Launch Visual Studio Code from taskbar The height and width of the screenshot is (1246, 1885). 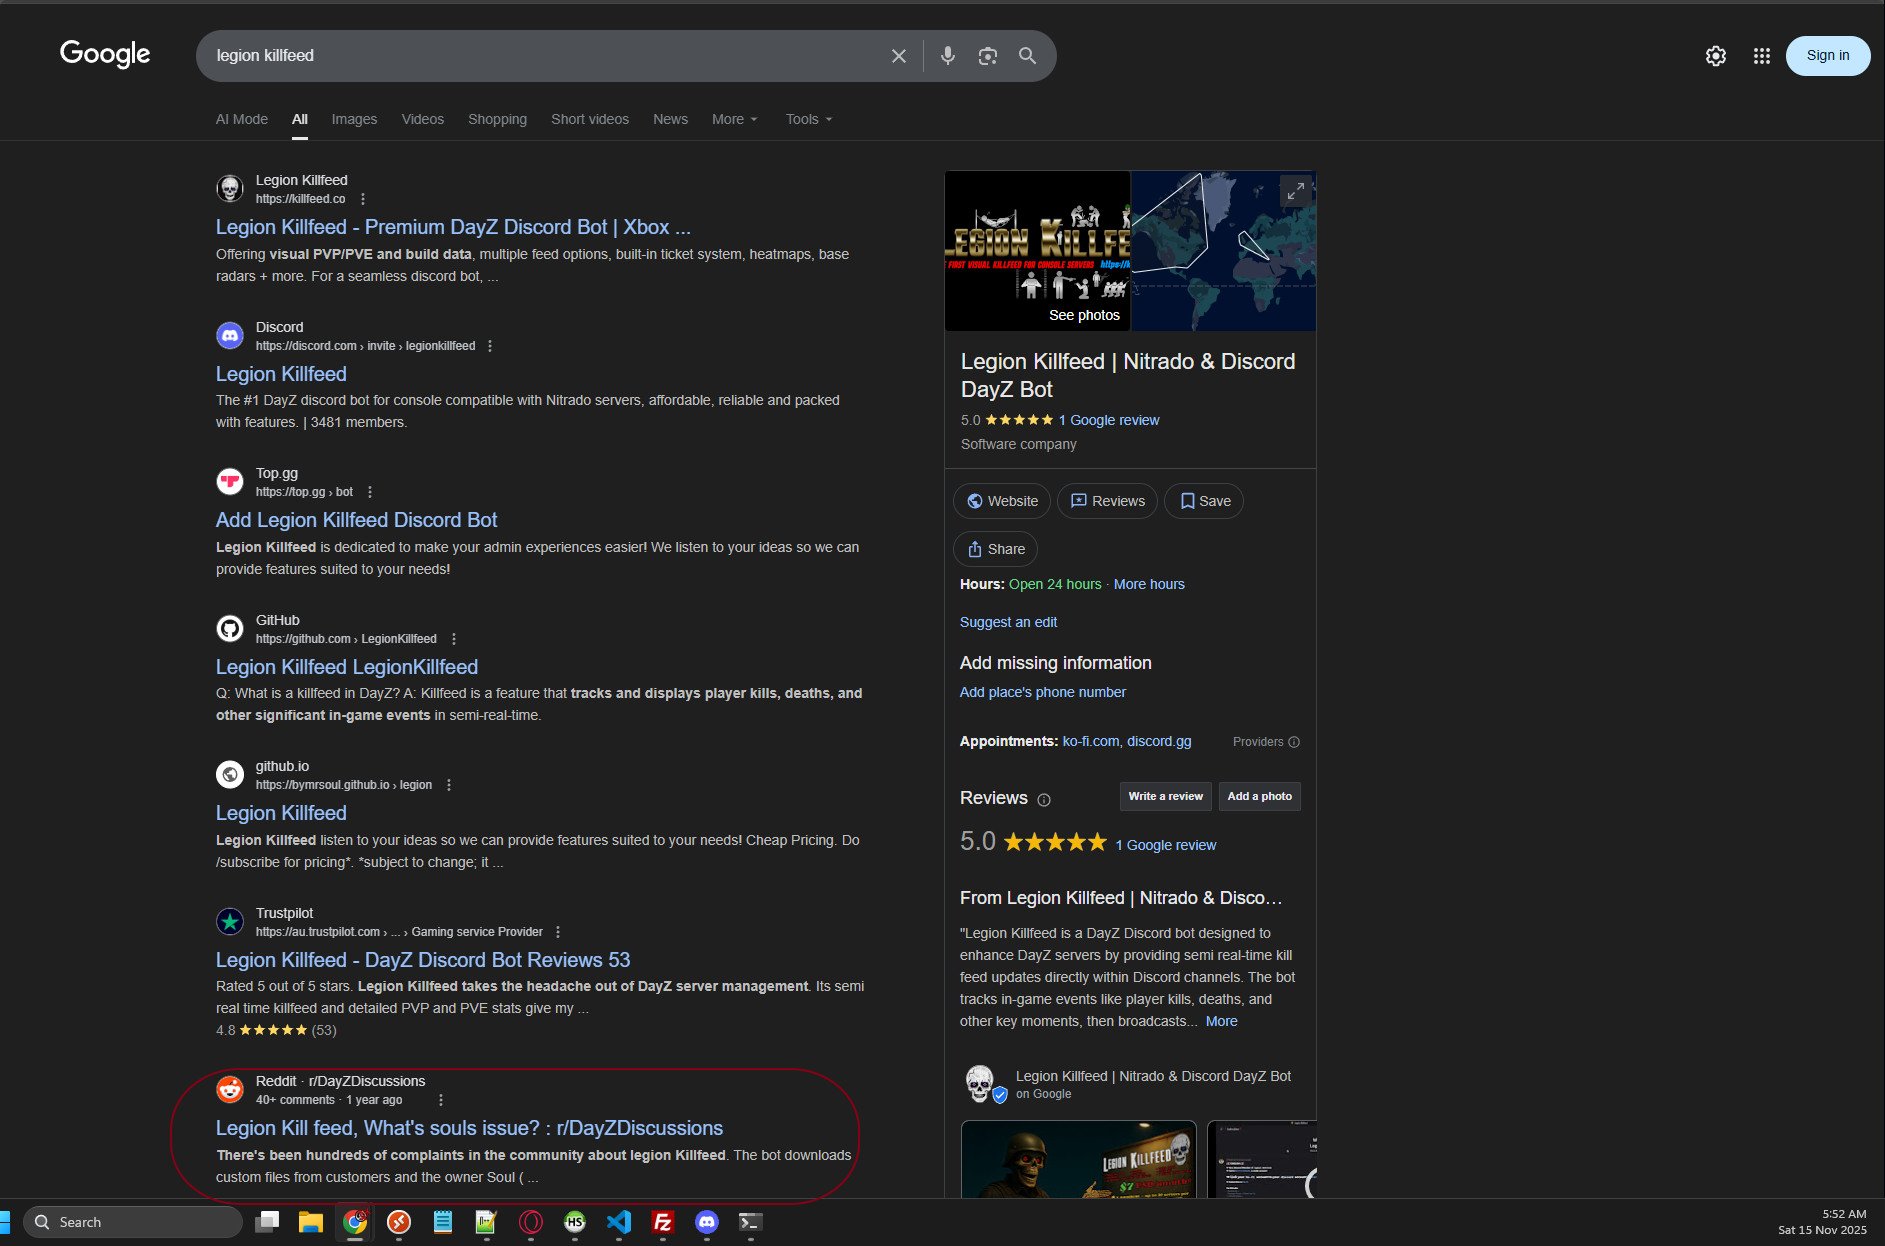pos(619,1222)
